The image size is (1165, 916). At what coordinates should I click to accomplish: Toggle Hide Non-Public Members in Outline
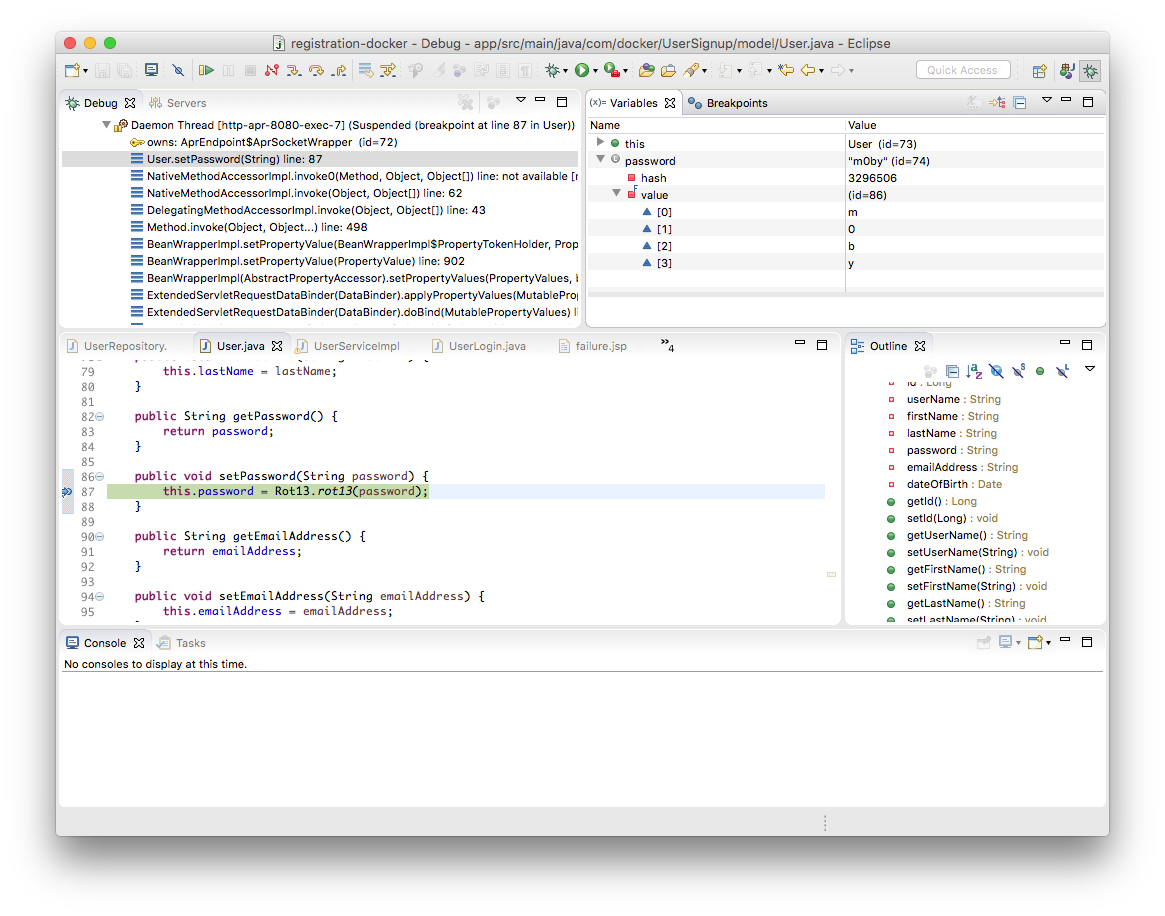click(1040, 371)
